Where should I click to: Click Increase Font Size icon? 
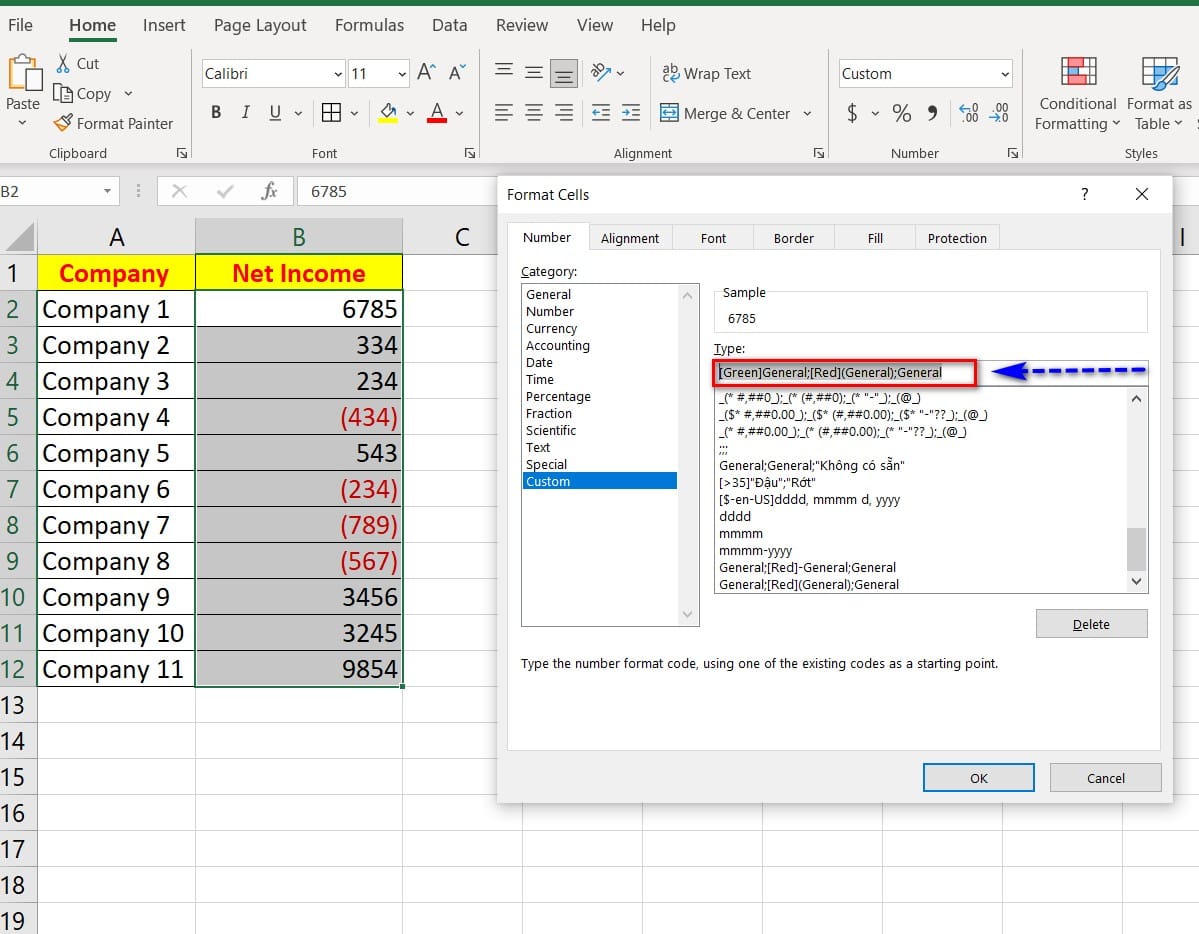click(x=426, y=73)
